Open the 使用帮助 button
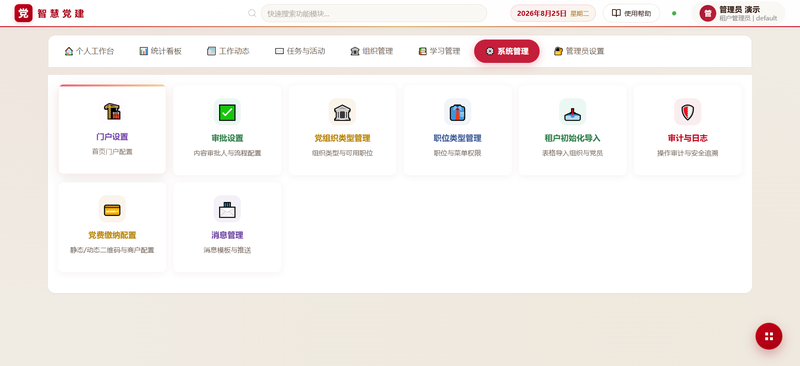Screen dimensions: 800x366 (631, 13)
